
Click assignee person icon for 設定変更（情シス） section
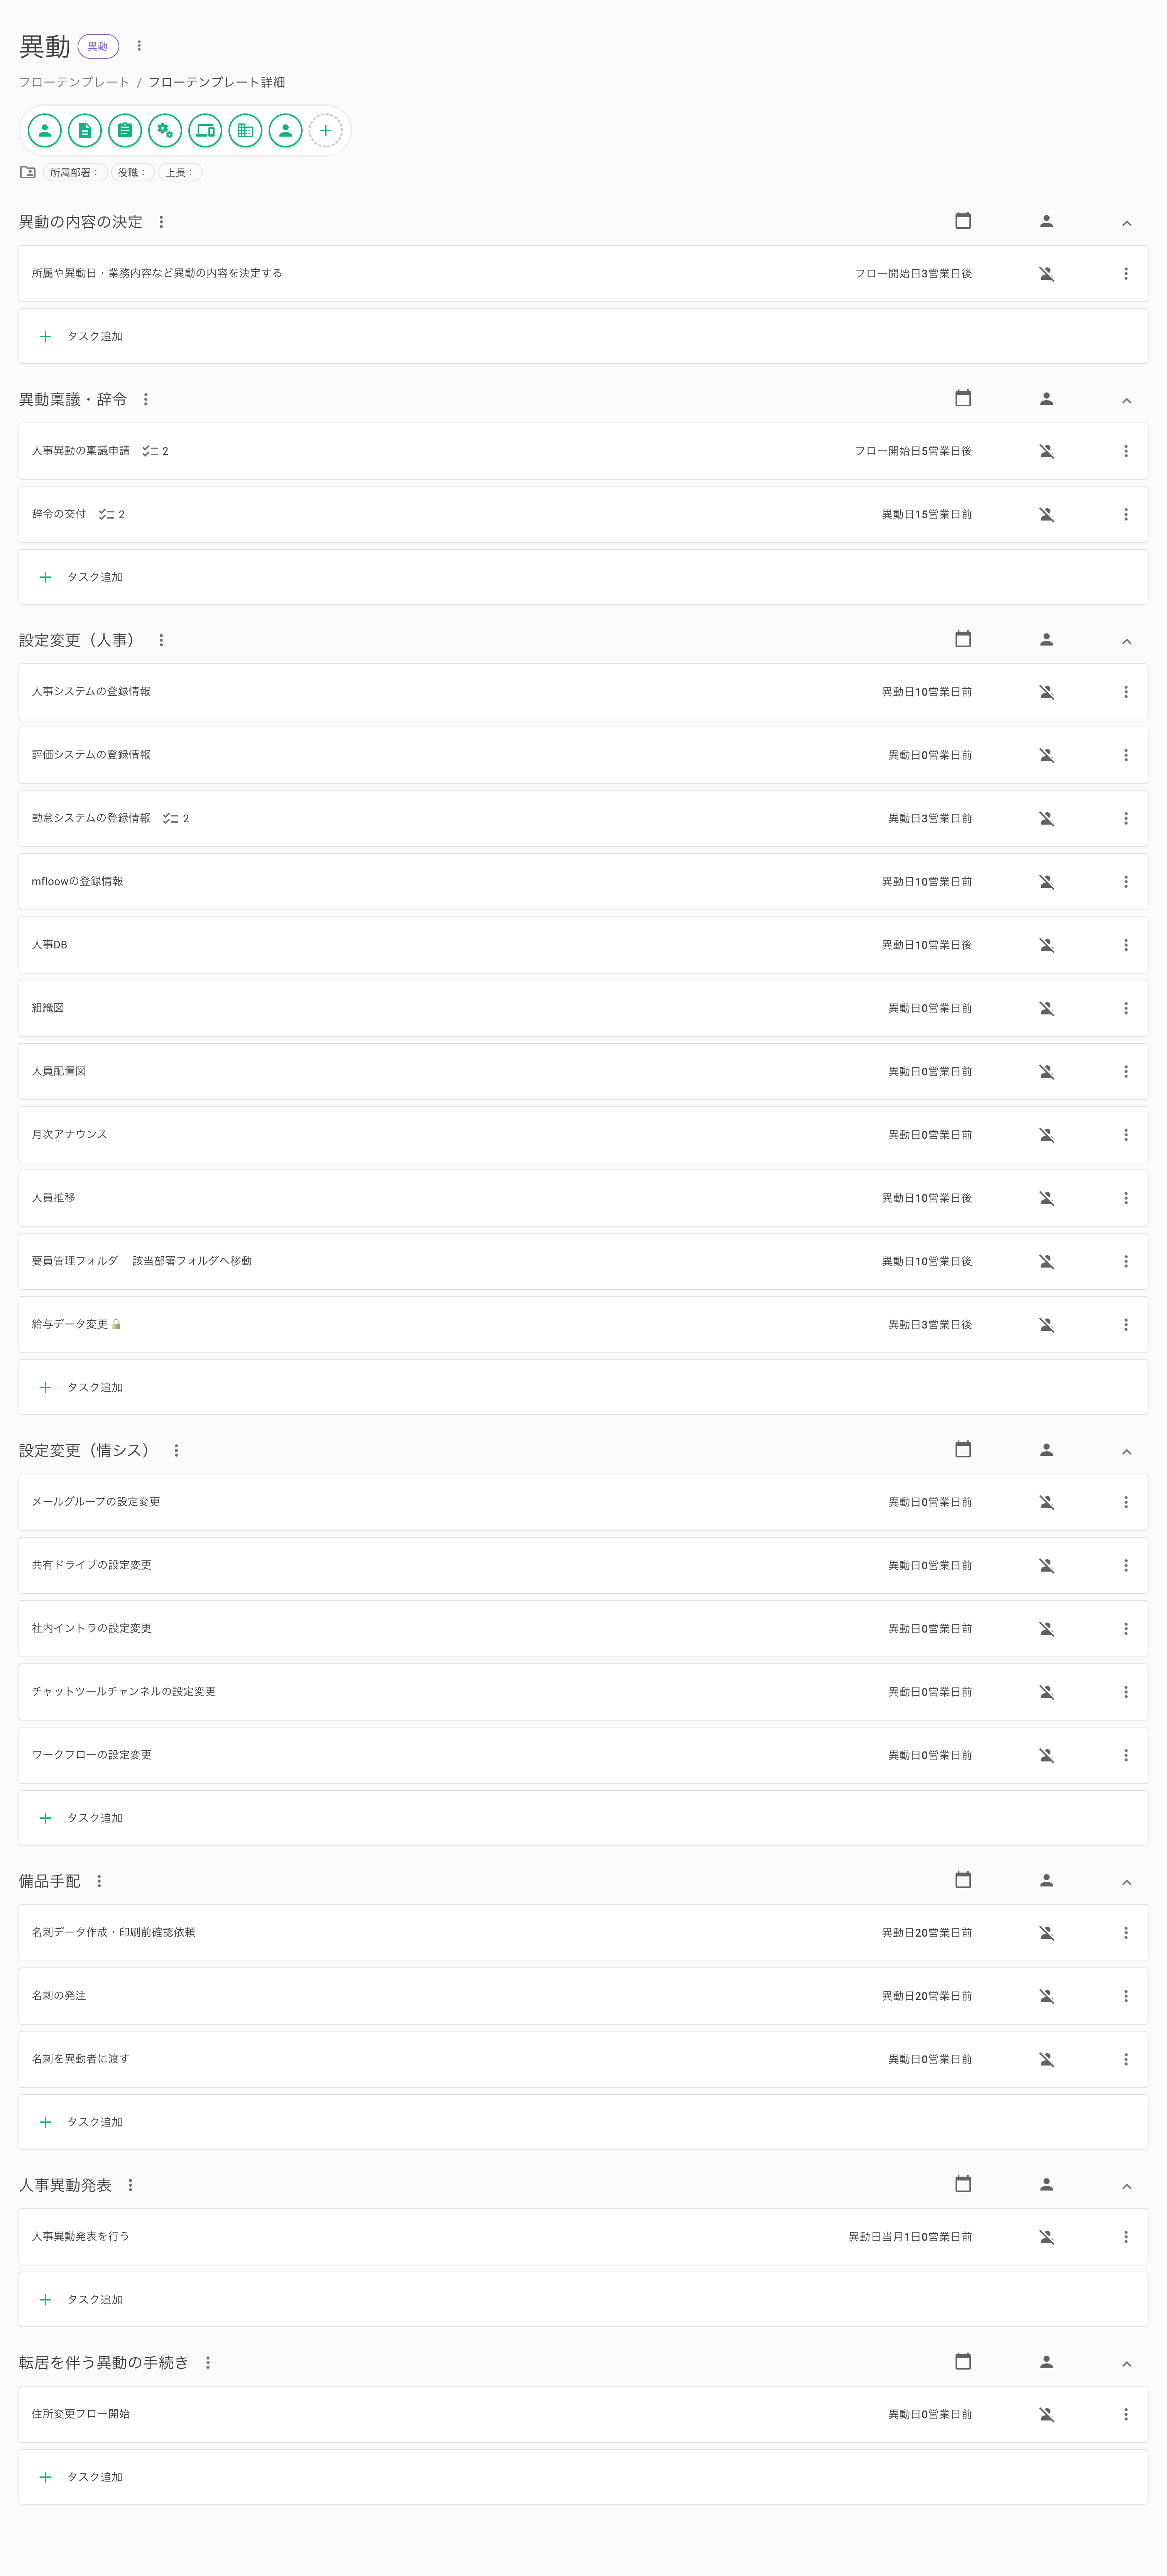tap(1046, 1450)
